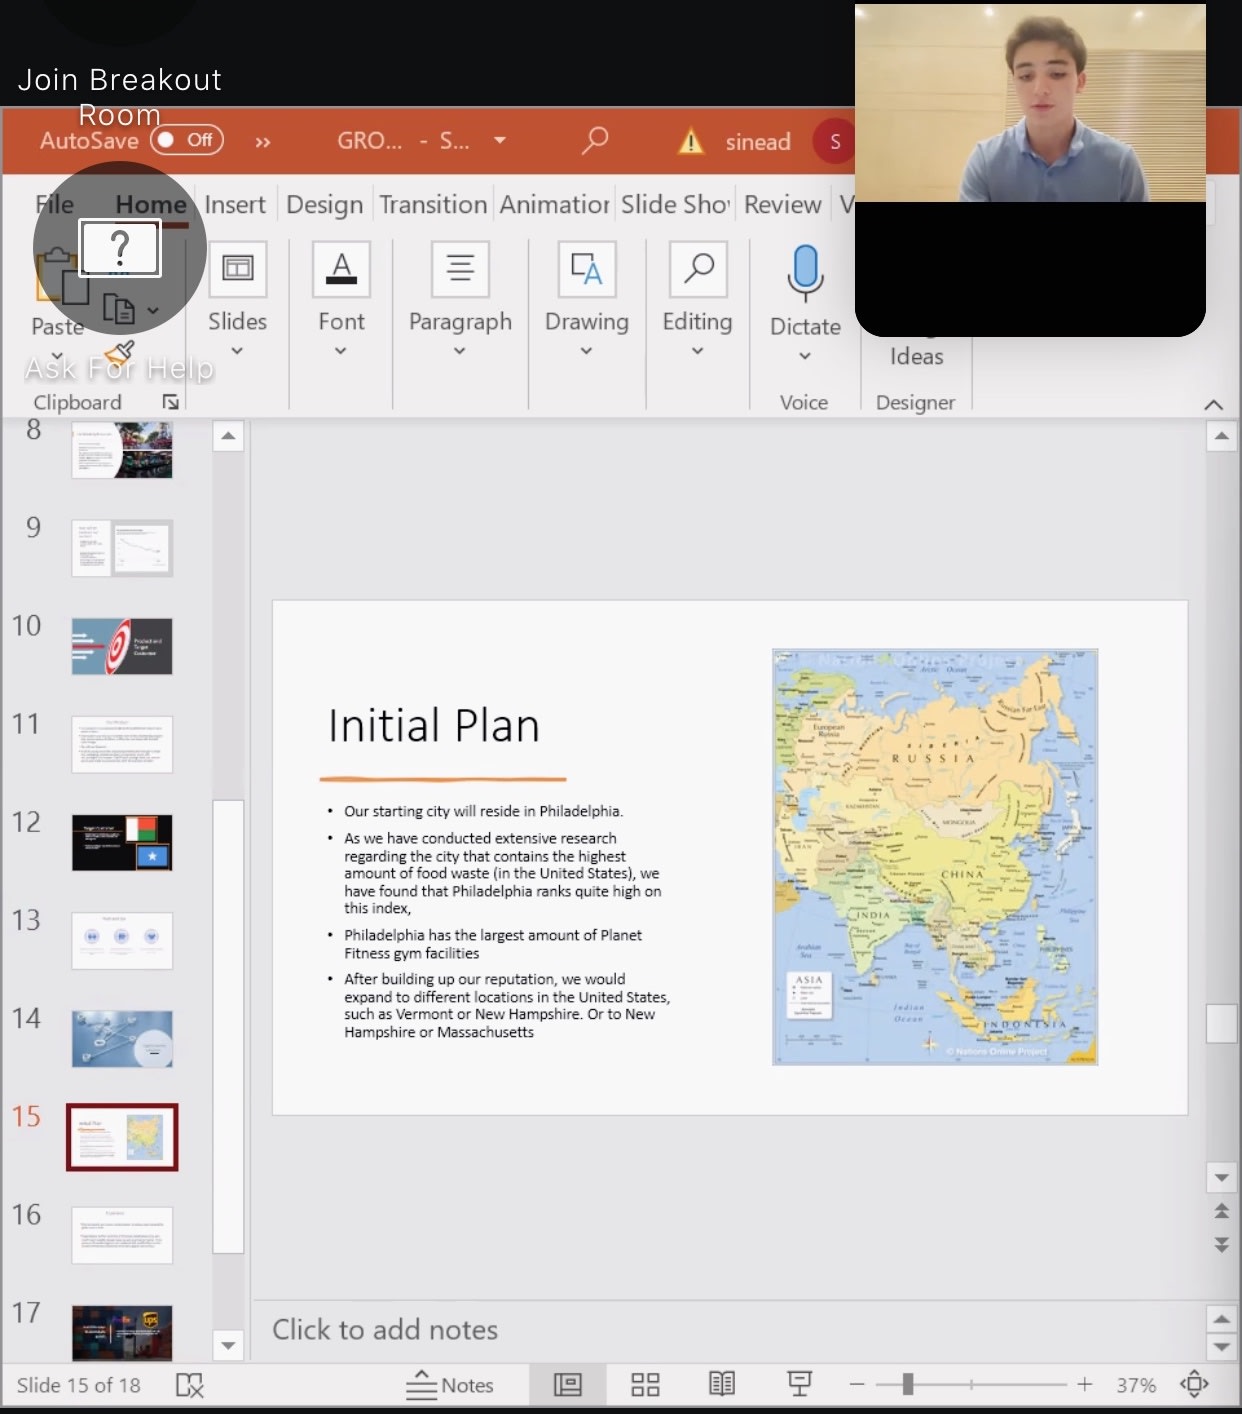
Task: Click the spell check icon in status bar
Action: pos(190,1385)
